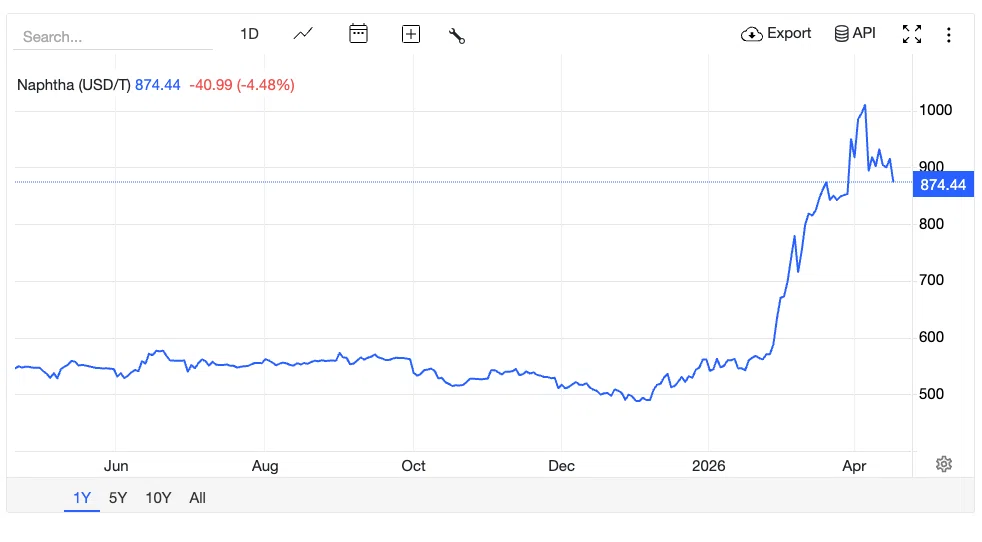Open the API database icon
The image size is (982, 542).
pyautogui.click(x=842, y=33)
